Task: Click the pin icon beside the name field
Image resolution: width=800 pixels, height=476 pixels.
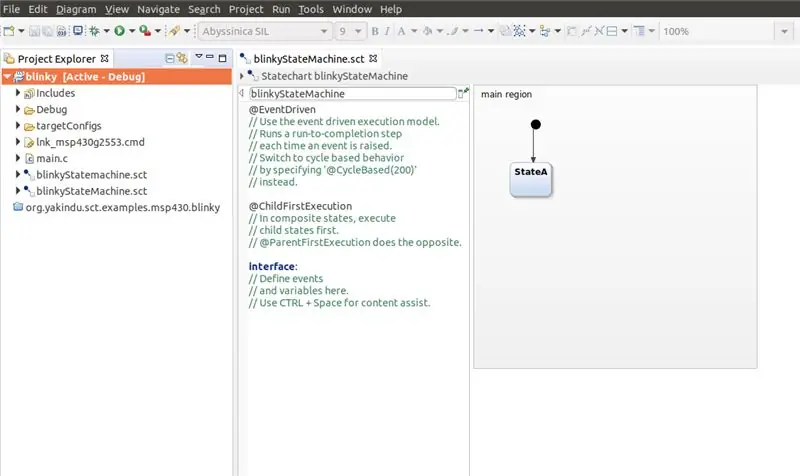Action: click(x=463, y=93)
